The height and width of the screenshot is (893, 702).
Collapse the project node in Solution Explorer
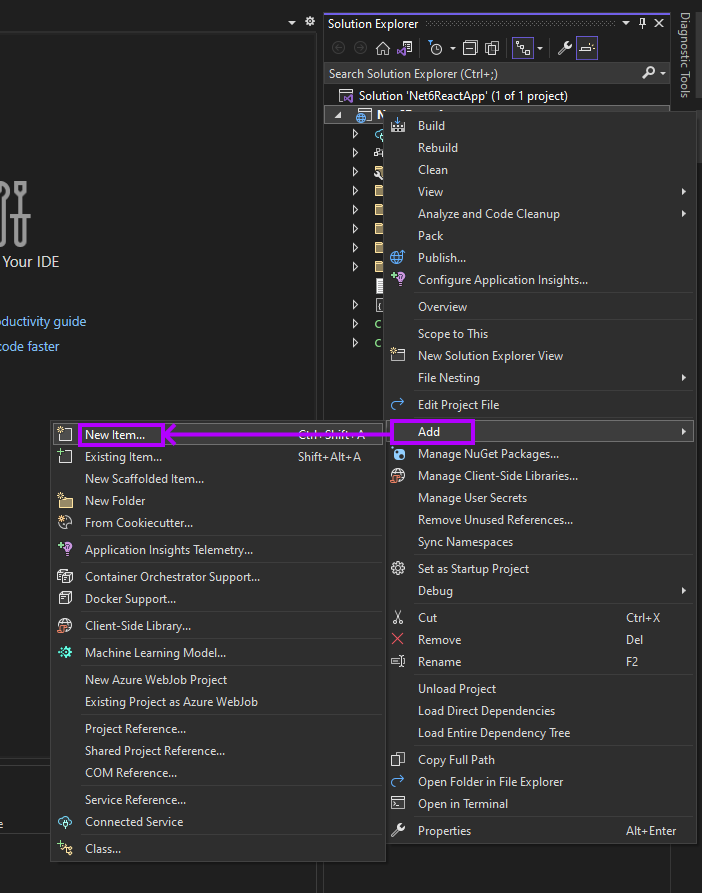pos(338,116)
